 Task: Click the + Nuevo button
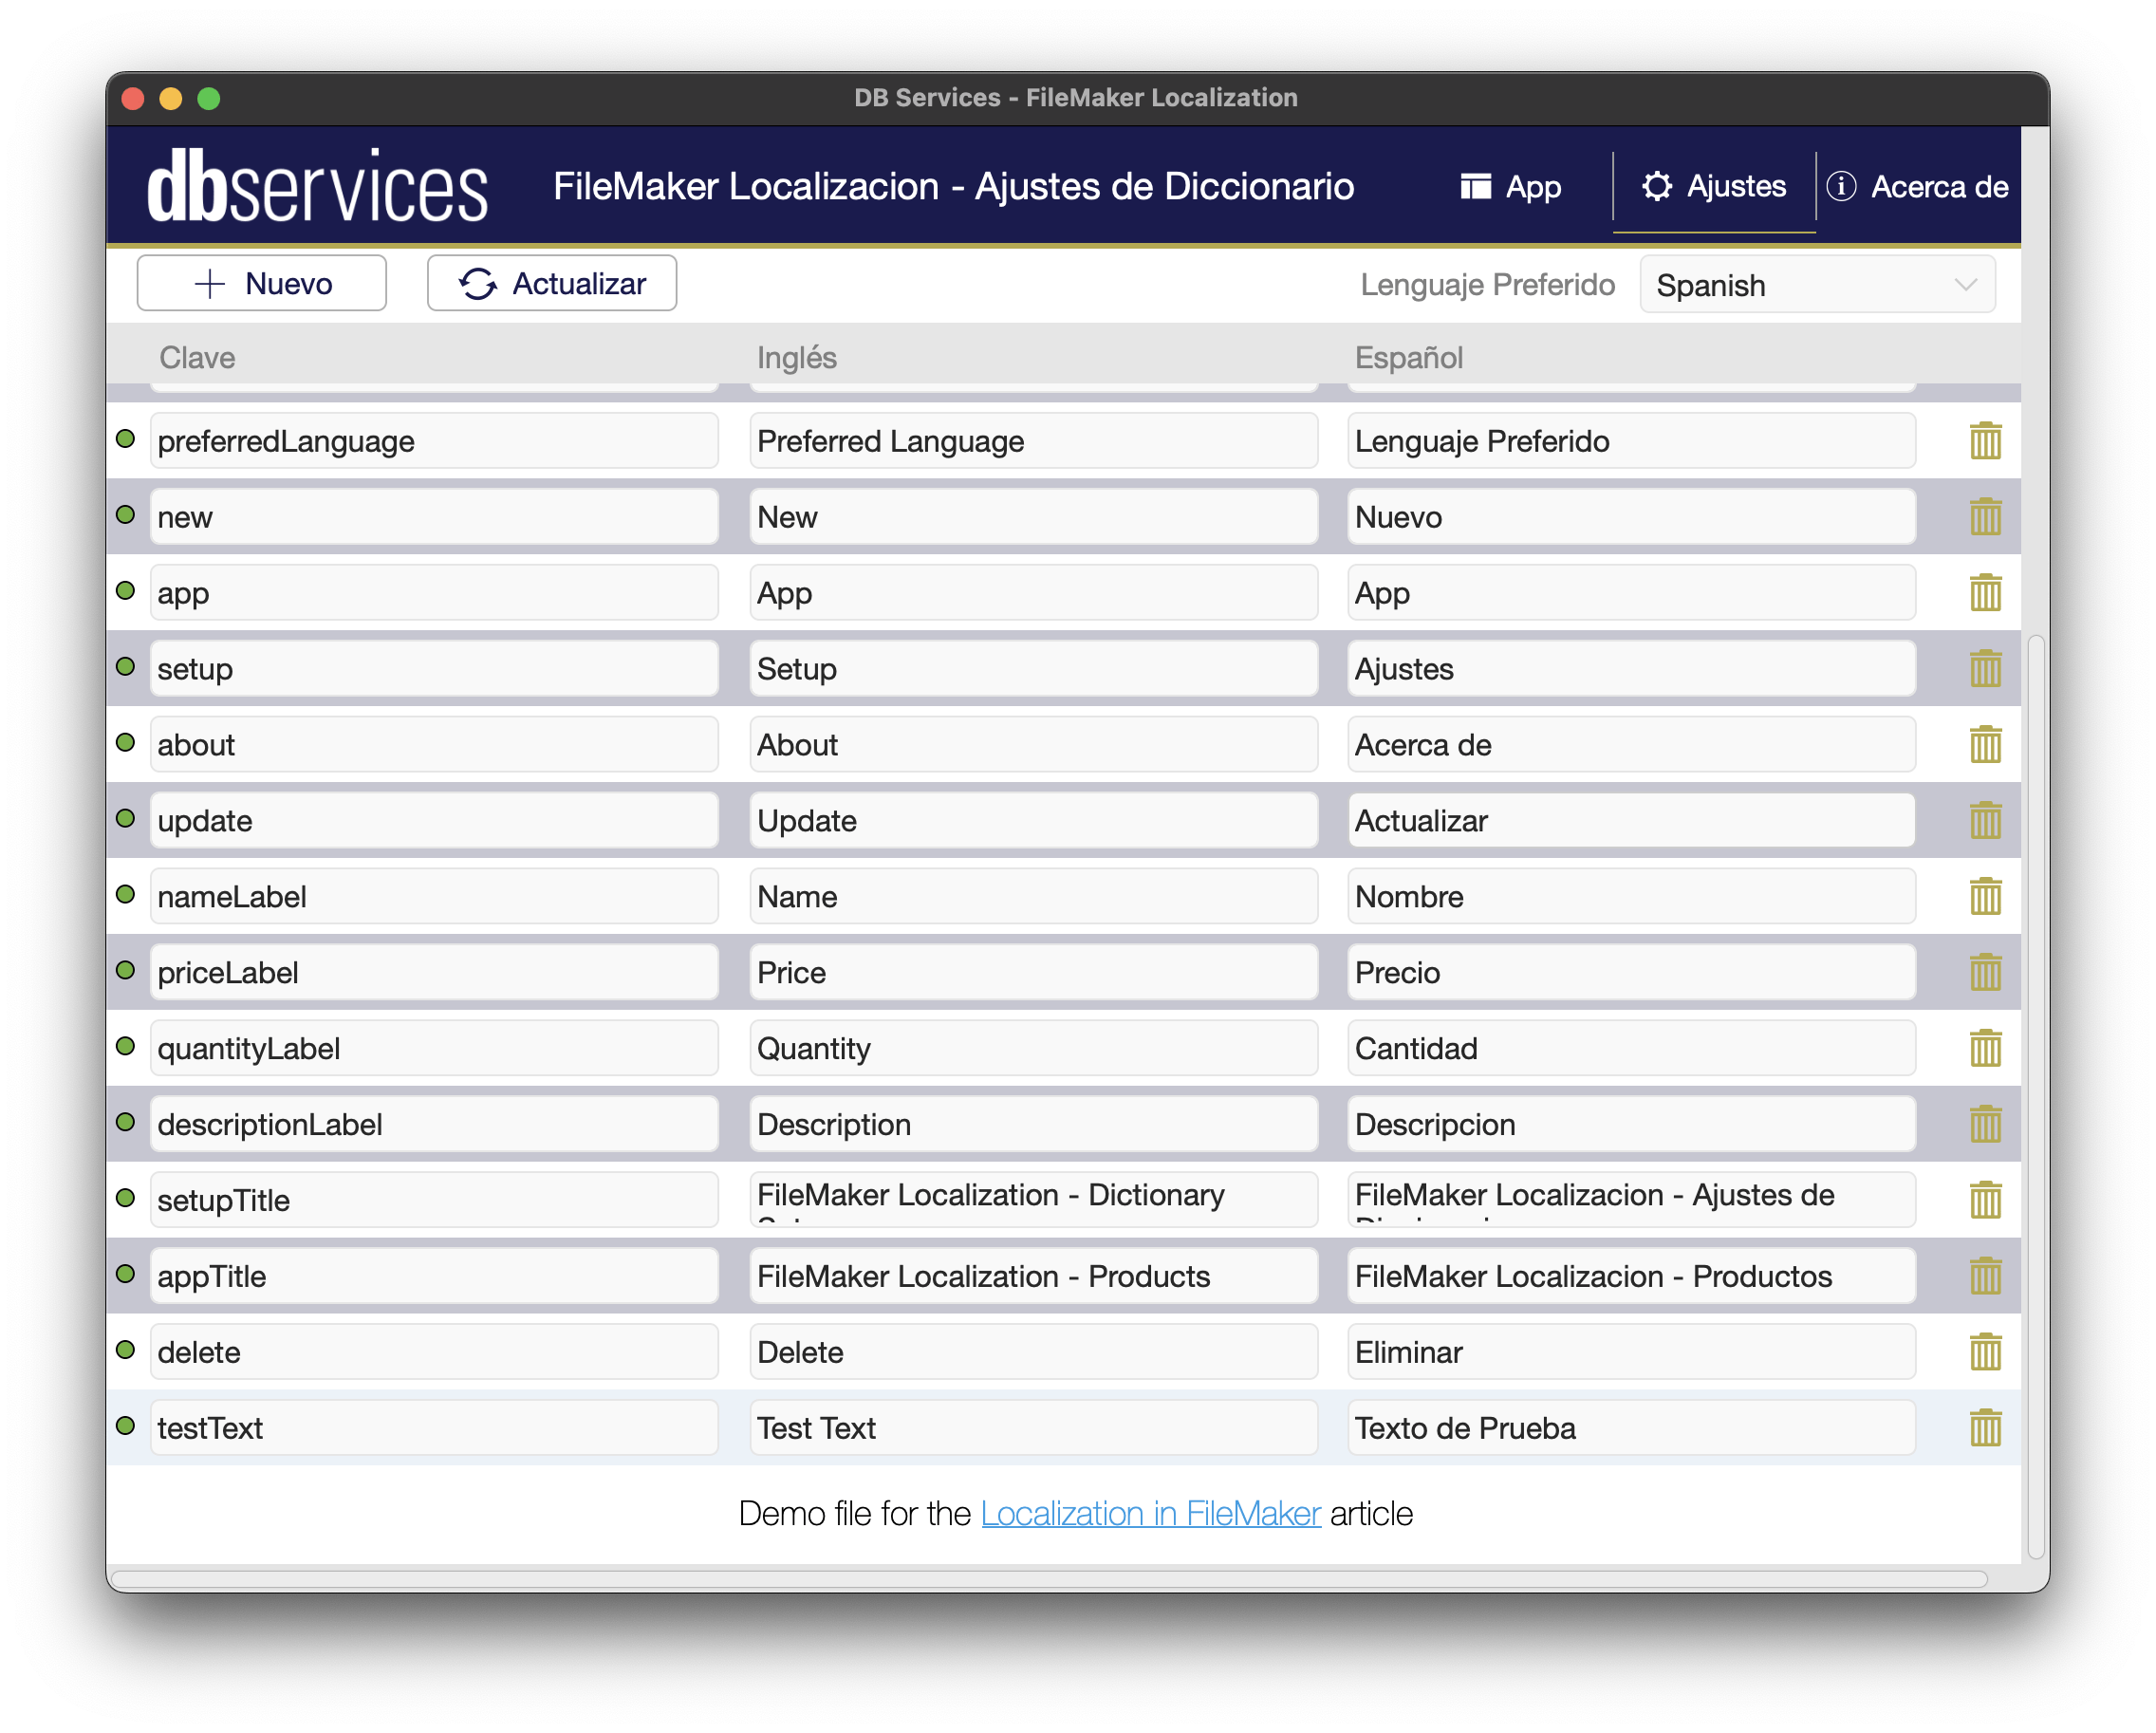click(x=260, y=285)
